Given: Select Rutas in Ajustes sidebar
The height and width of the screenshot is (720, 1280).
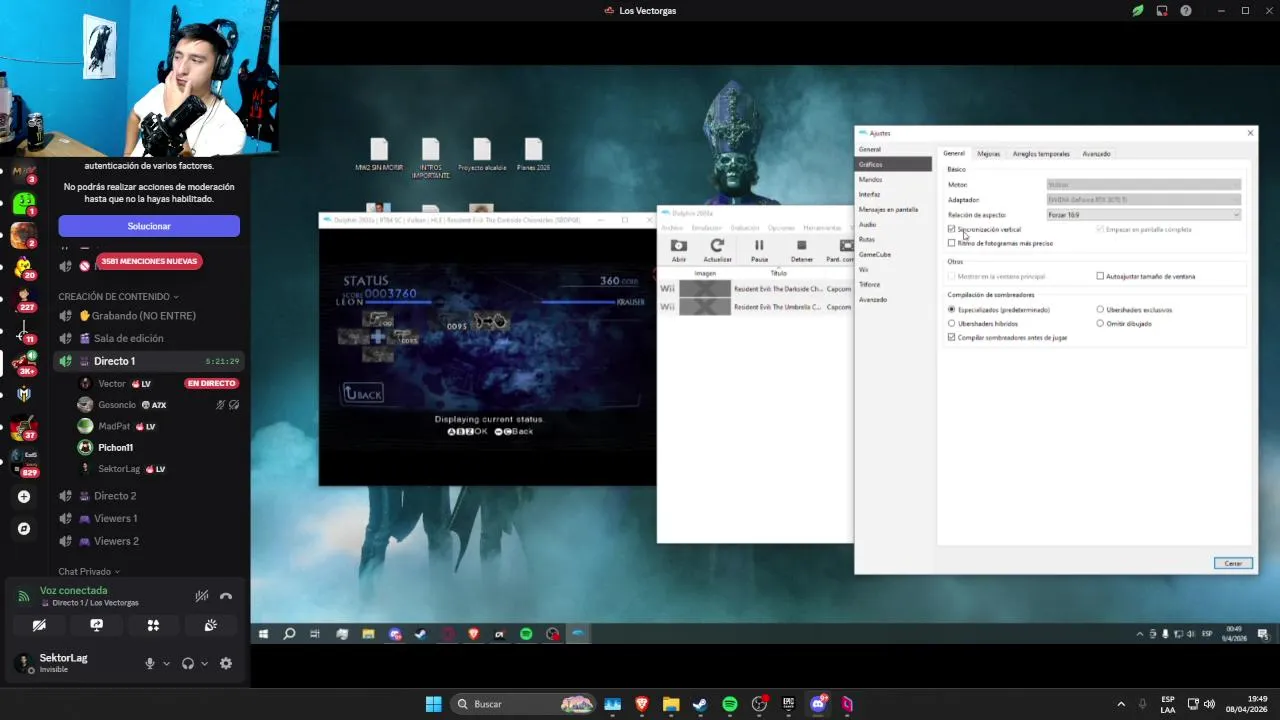Looking at the screenshot, I should point(866,239).
